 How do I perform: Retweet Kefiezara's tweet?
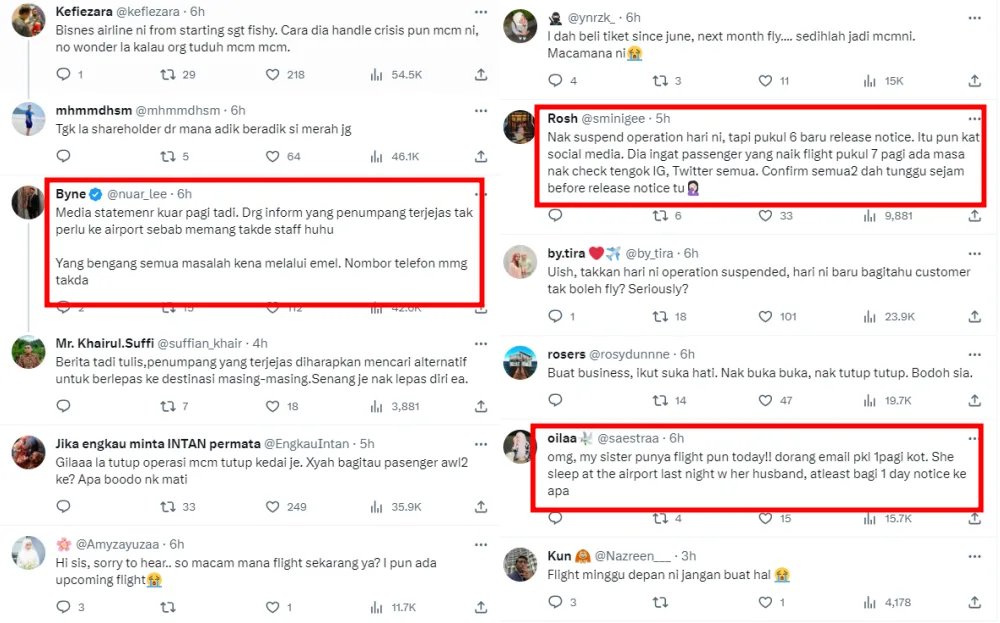click(x=168, y=74)
